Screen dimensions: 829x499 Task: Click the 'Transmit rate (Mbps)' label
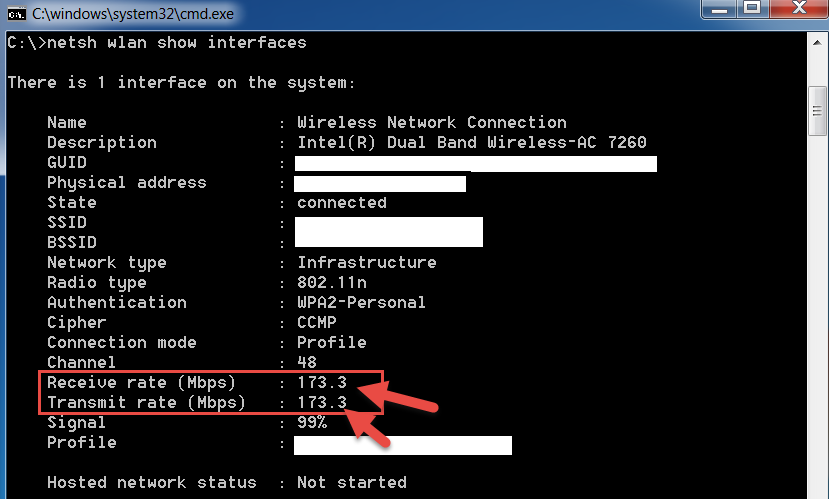point(146,403)
